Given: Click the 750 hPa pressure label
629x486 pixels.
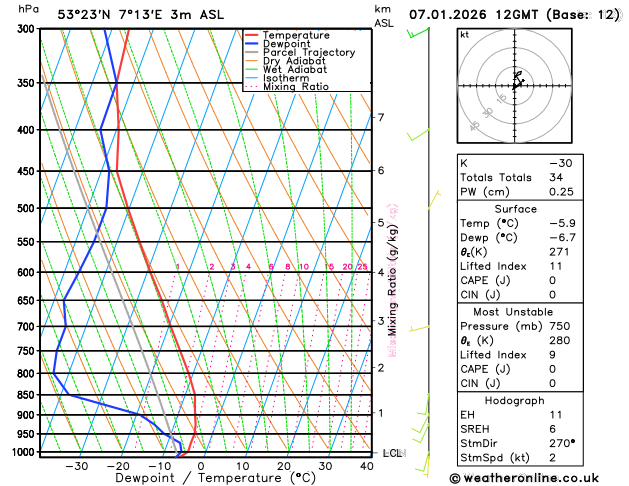Looking at the screenshot, I should tap(28, 351).
